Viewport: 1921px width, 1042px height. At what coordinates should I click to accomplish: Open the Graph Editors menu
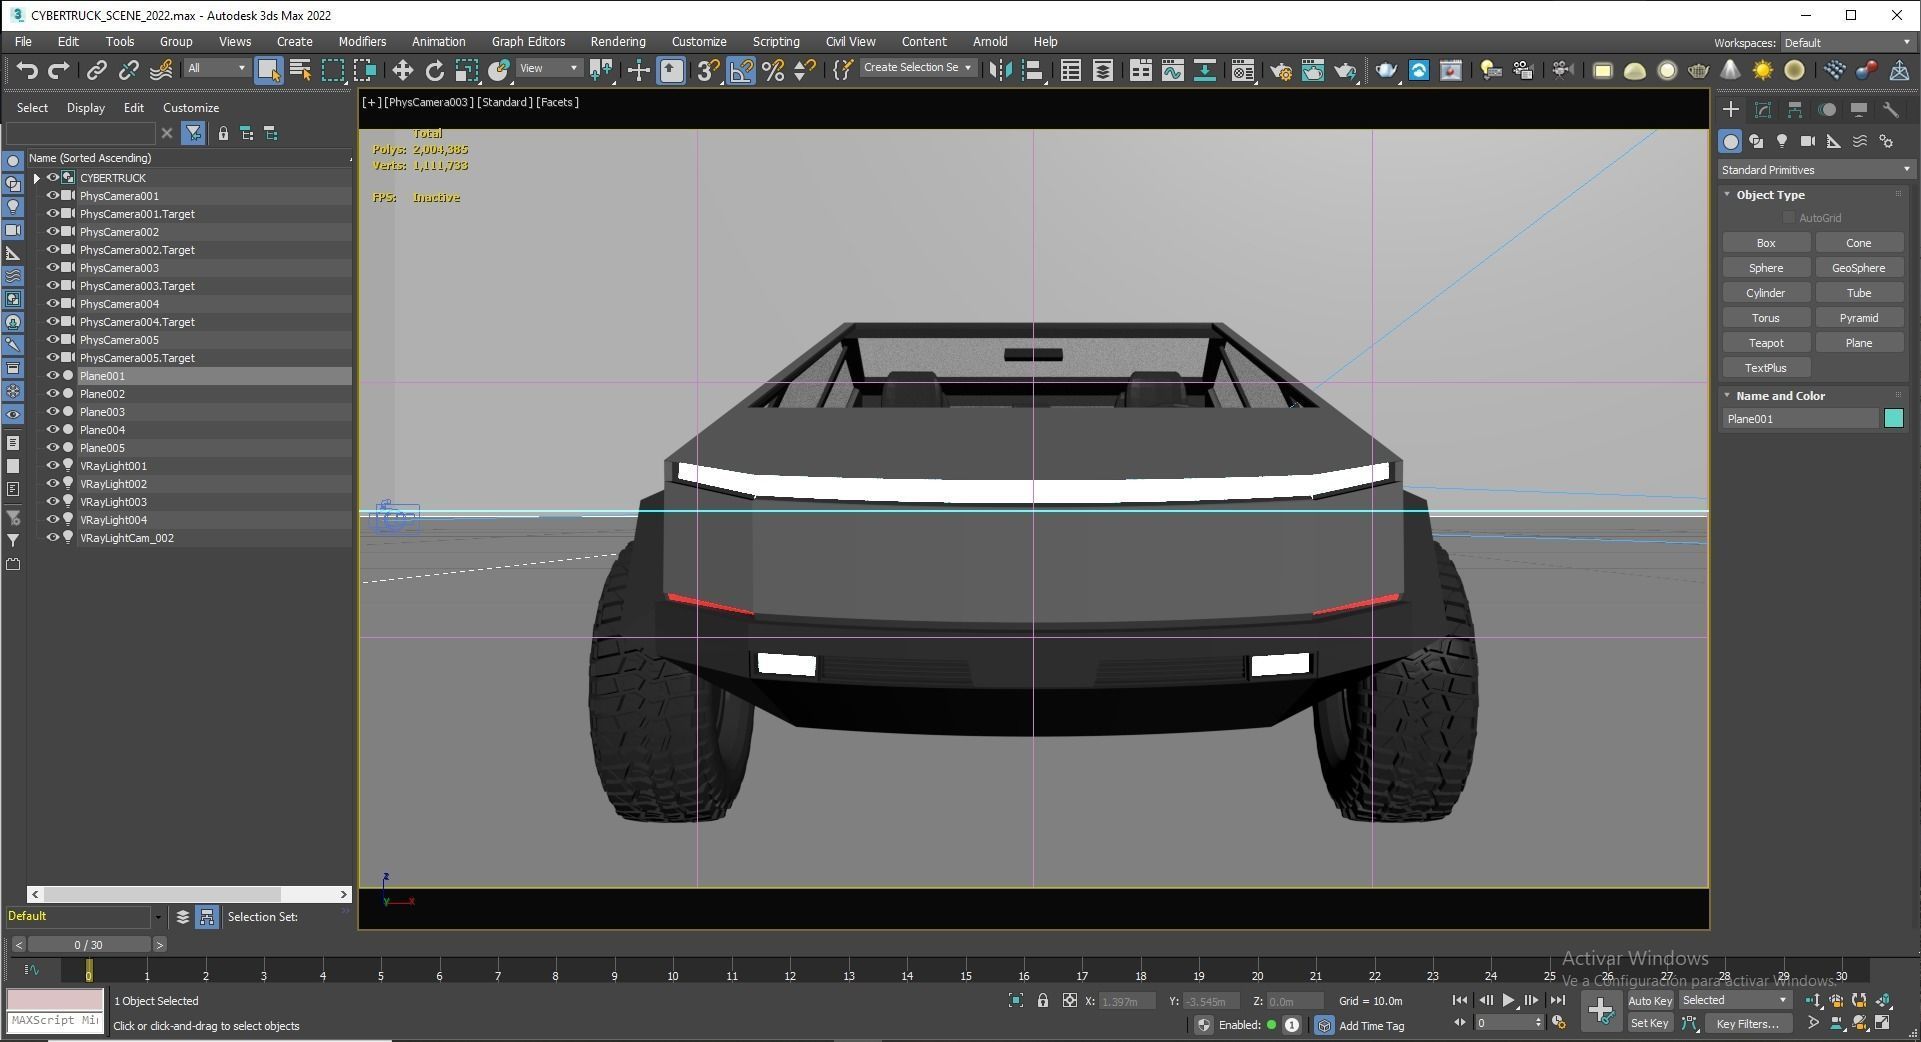point(528,42)
